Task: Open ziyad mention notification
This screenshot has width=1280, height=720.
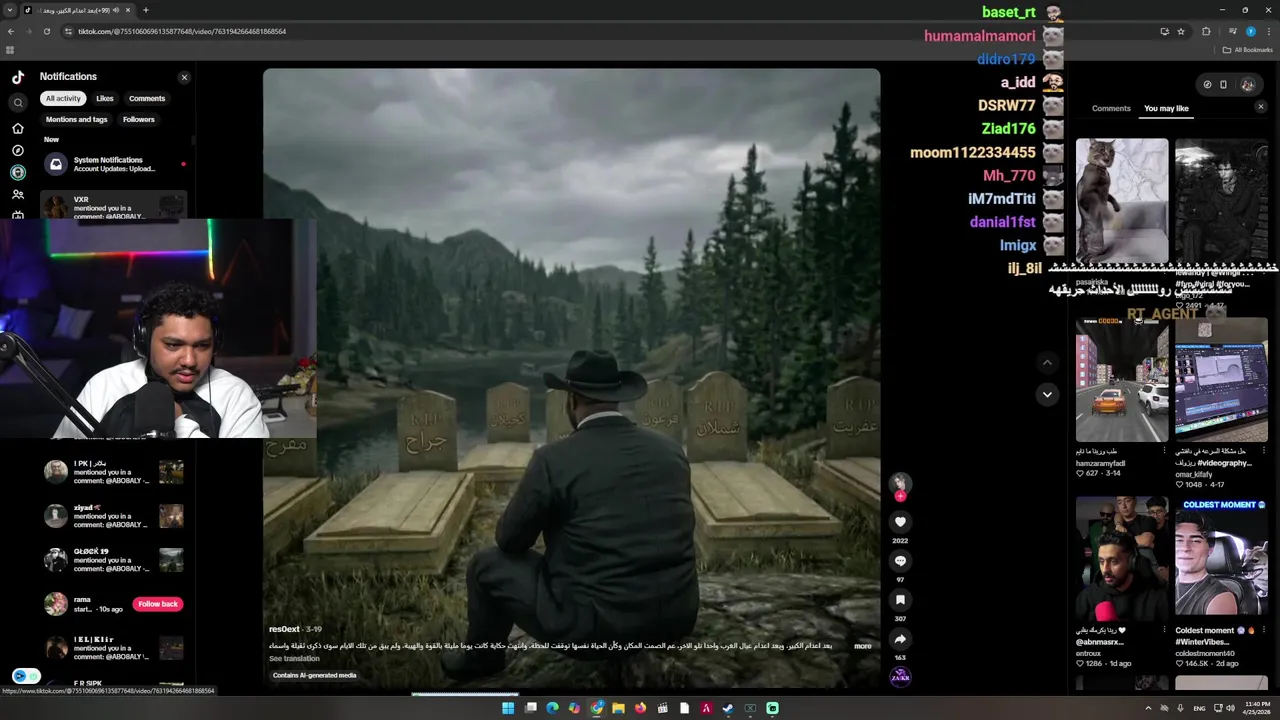Action: [x=114, y=516]
